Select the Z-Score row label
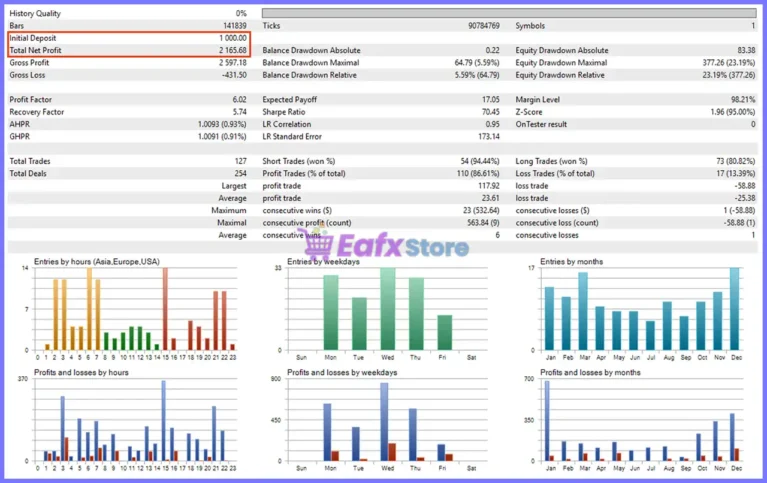The image size is (767, 483). [x=529, y=112]
